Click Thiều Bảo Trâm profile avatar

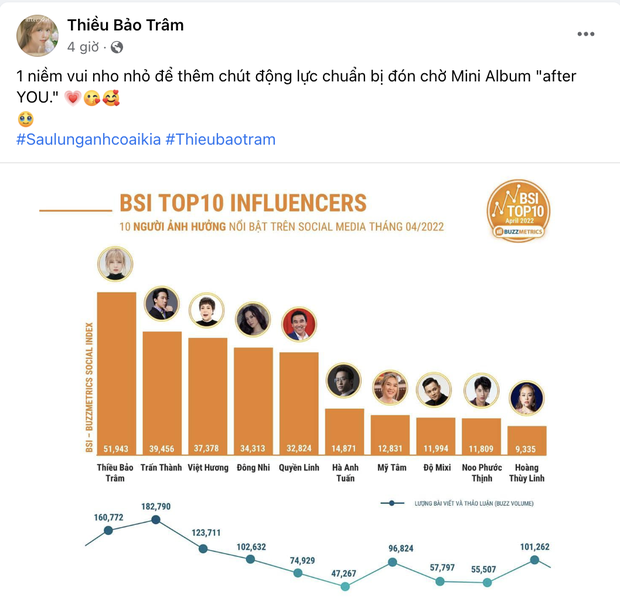37,35
